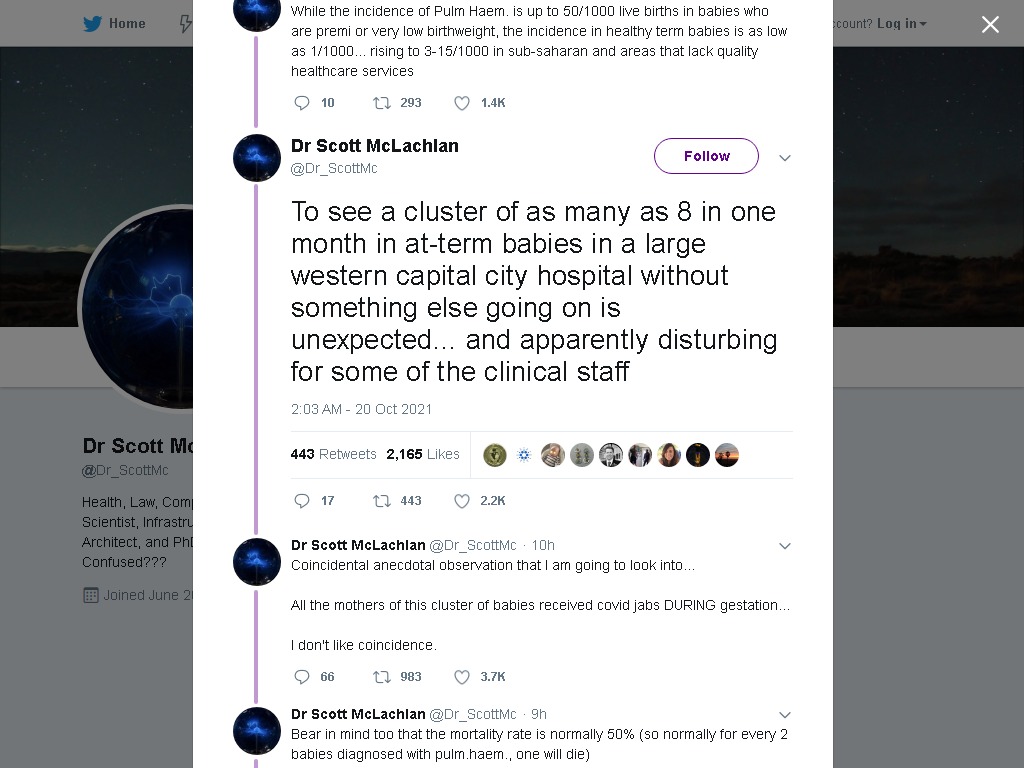The width and height of the screenshot is (1024, 768).
Task: Open the chevron menu on the 9h tweet
Action: [x=785, y=715]
